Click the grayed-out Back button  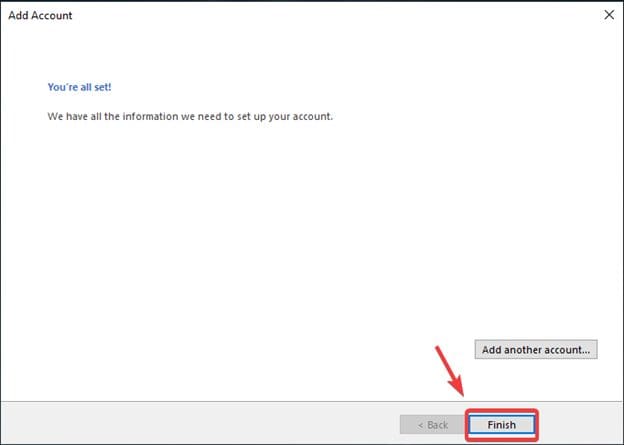[431, 424]
